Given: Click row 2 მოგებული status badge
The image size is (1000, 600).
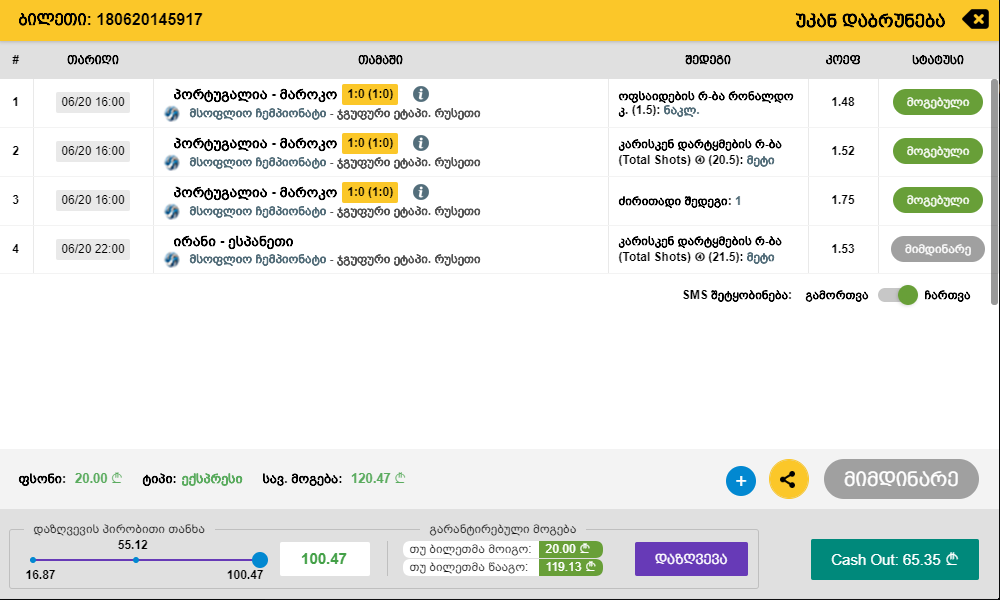Looking at the screenshot, I should click(x=938, y=151).
